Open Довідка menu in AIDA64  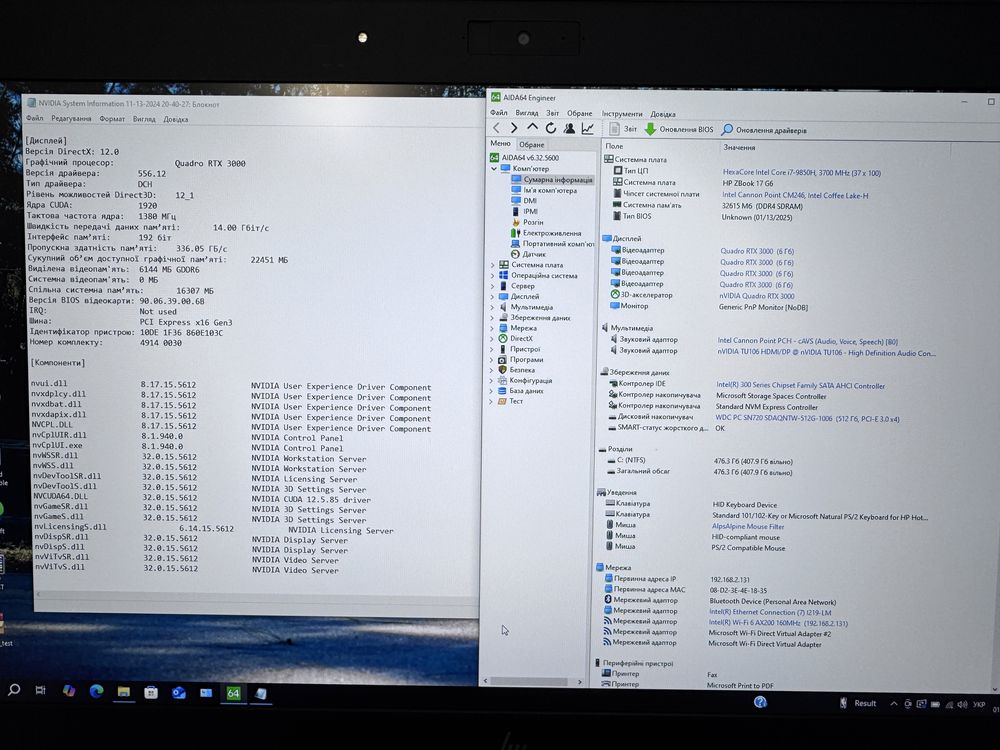tap(663, 114)
